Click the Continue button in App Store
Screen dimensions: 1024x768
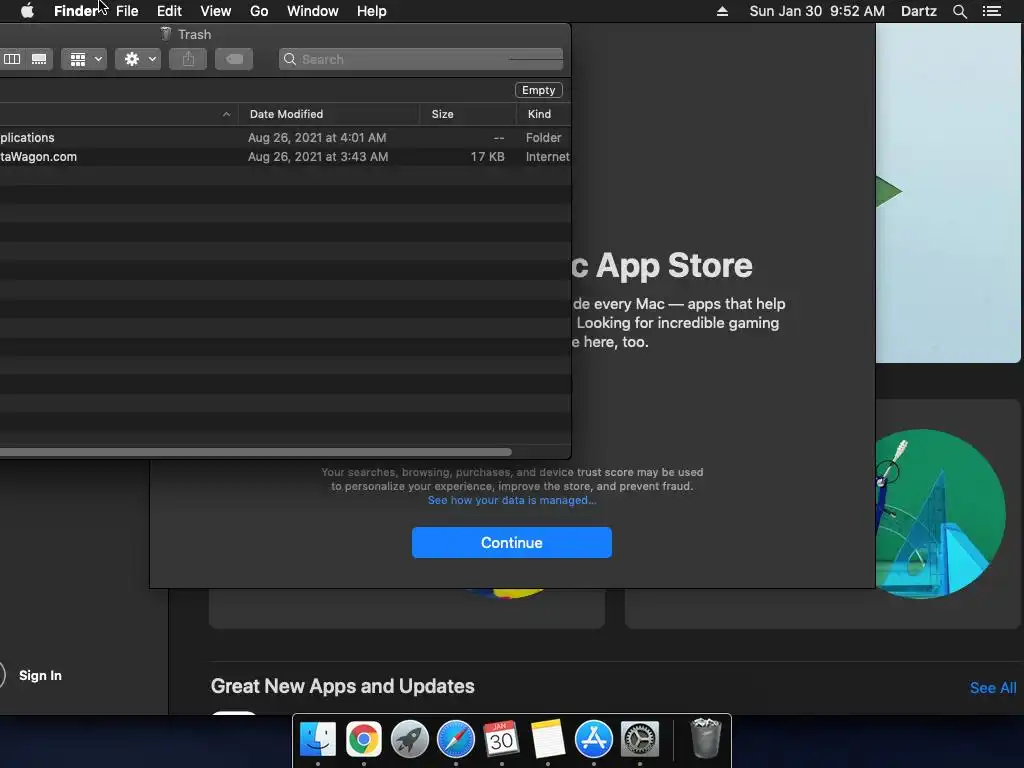coord(511,543)
